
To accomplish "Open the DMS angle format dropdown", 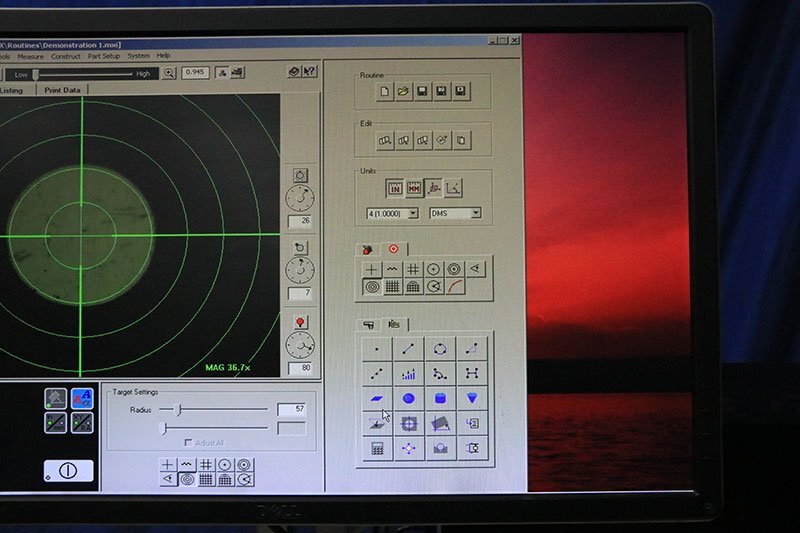I will point(455,213).
